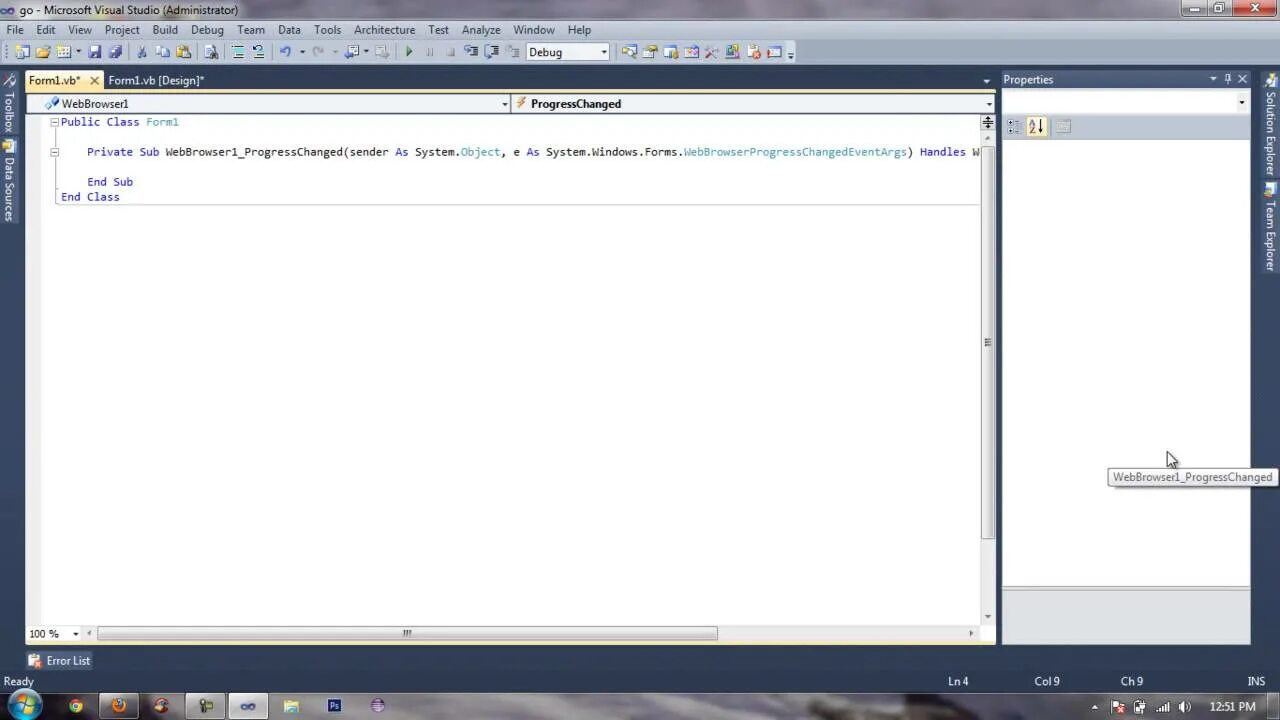Image resolution: width=1280 pixels, height=720 pixels.
Task: Click the Comment Out selected lines icon
Action: click(238, 52)
